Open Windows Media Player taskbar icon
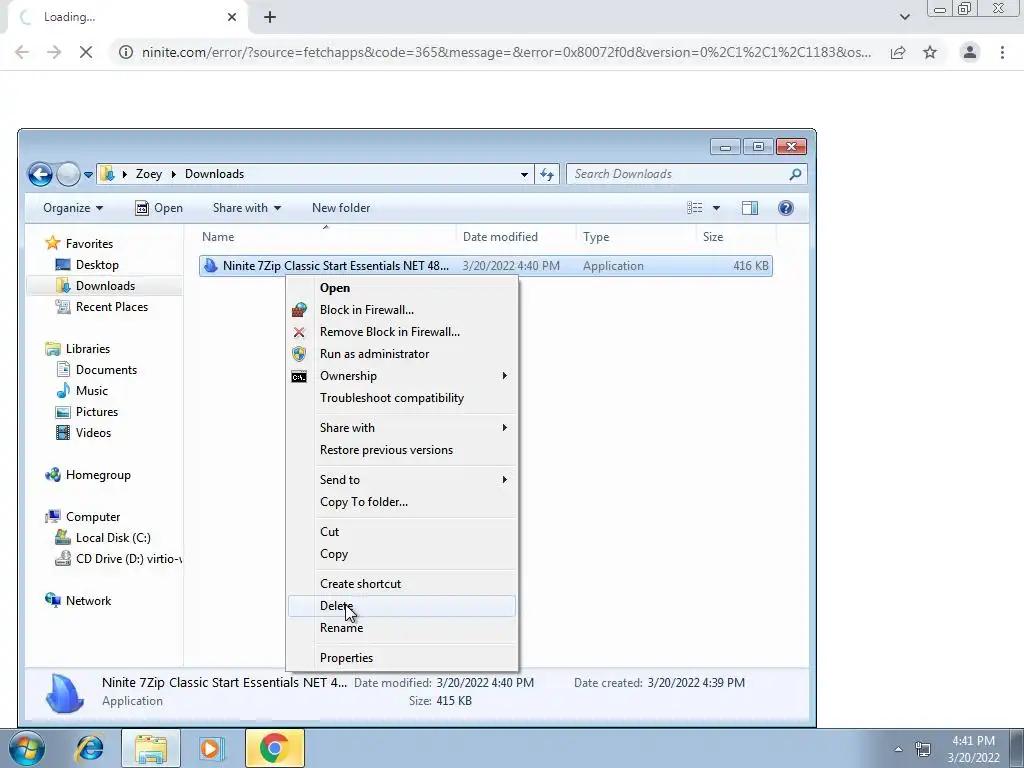The width and height of the screenshot is (1024, 768). coord(210,748)
